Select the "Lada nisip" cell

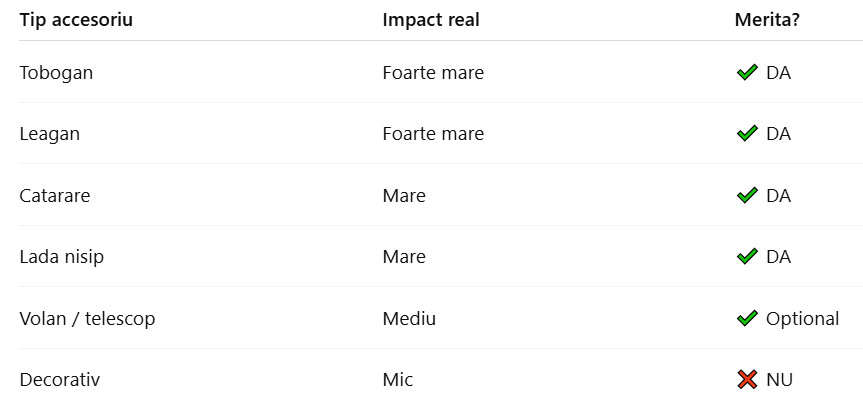pyautogui.click(x=62, y=257)
